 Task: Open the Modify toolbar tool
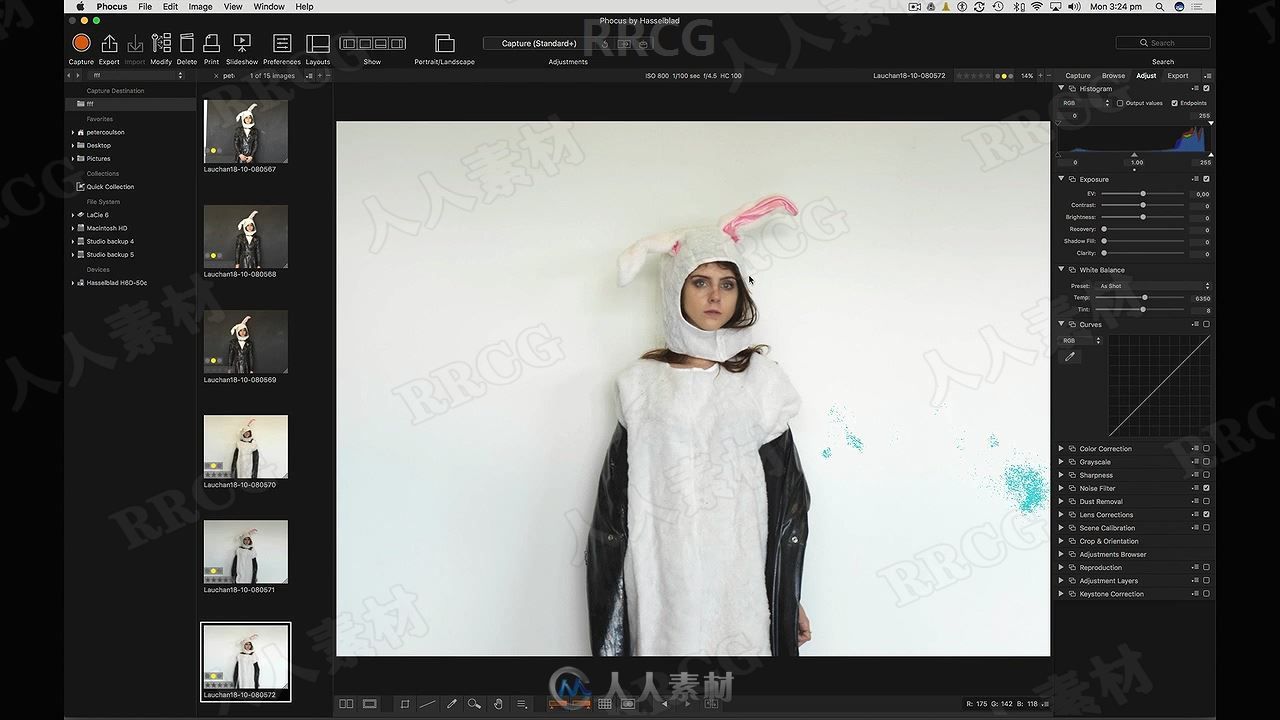(161, 43)
